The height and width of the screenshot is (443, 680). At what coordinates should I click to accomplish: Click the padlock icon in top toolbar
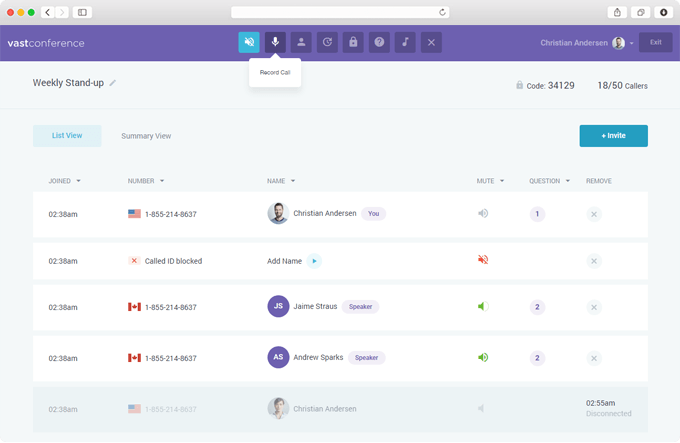coord(353,42)
